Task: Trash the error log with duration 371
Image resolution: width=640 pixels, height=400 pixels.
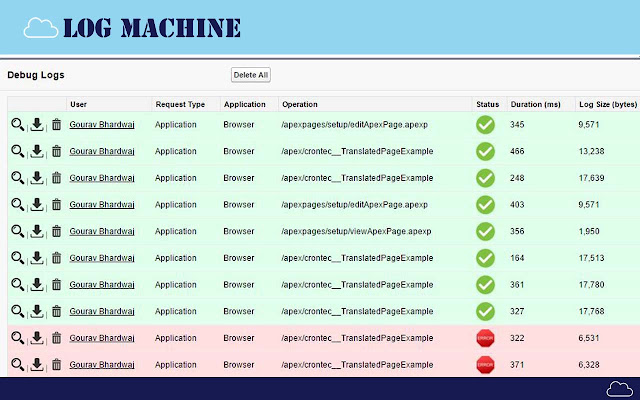Action: point(56,364)
